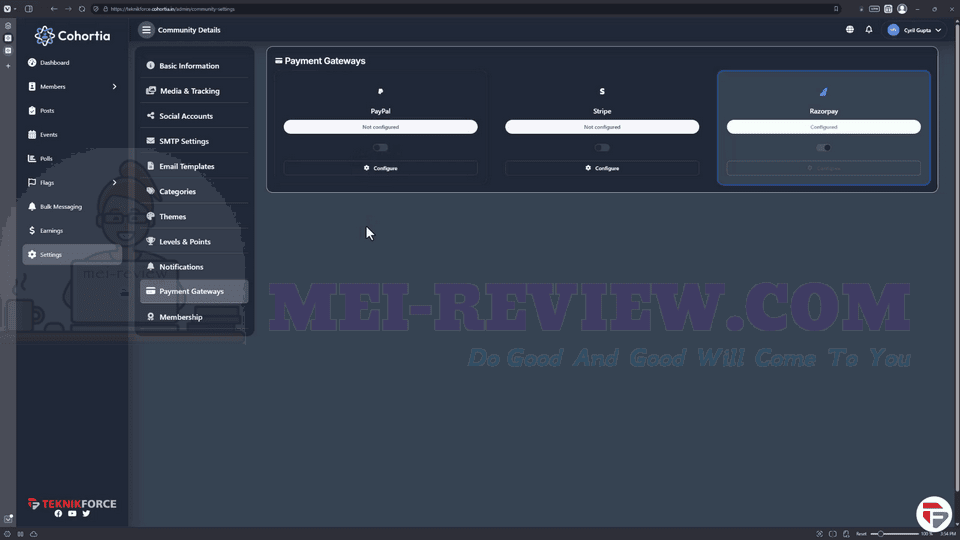The image size is (960, 540).
Task: Switch the Razorpay gateway toggle
Action: tap(823, 148)
